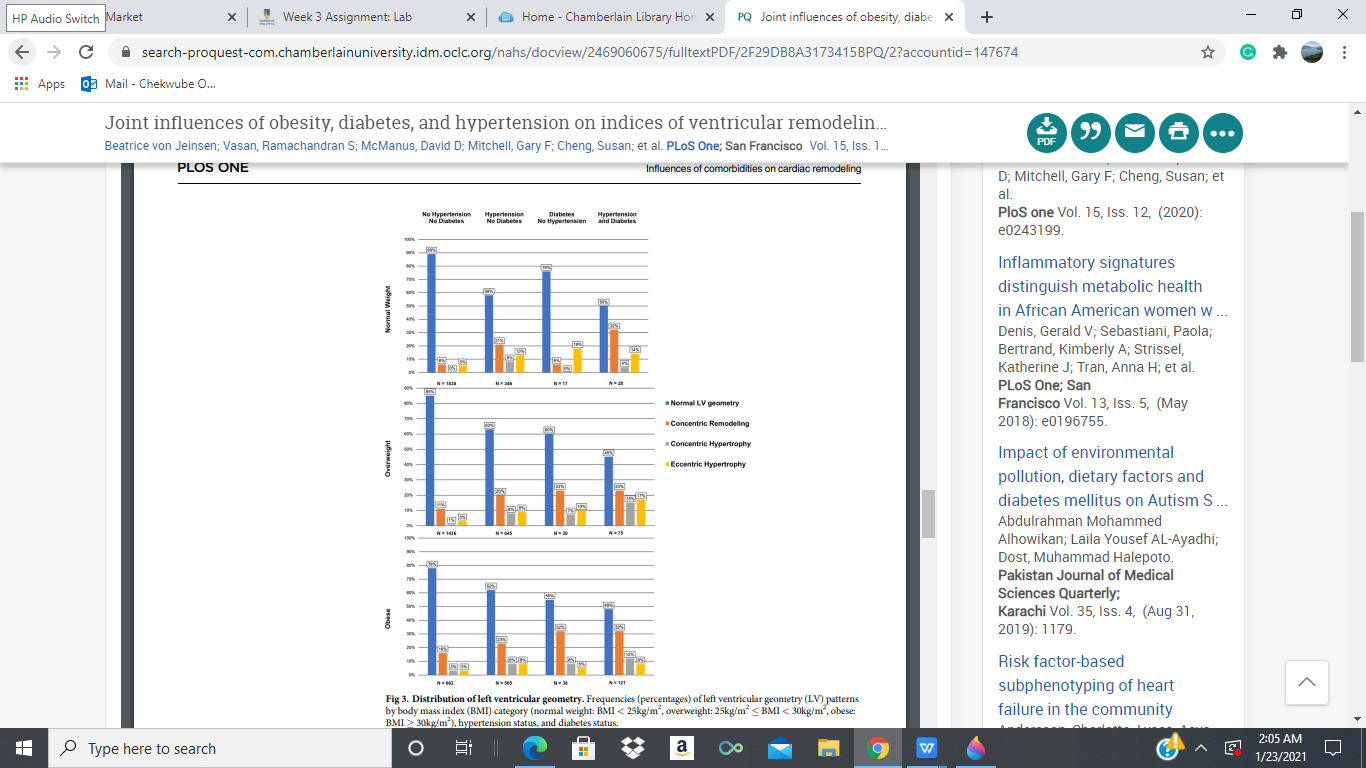Open Chrome's three-dot menu
This screenshot has width=1366, height=768.
coord(1343,52)
